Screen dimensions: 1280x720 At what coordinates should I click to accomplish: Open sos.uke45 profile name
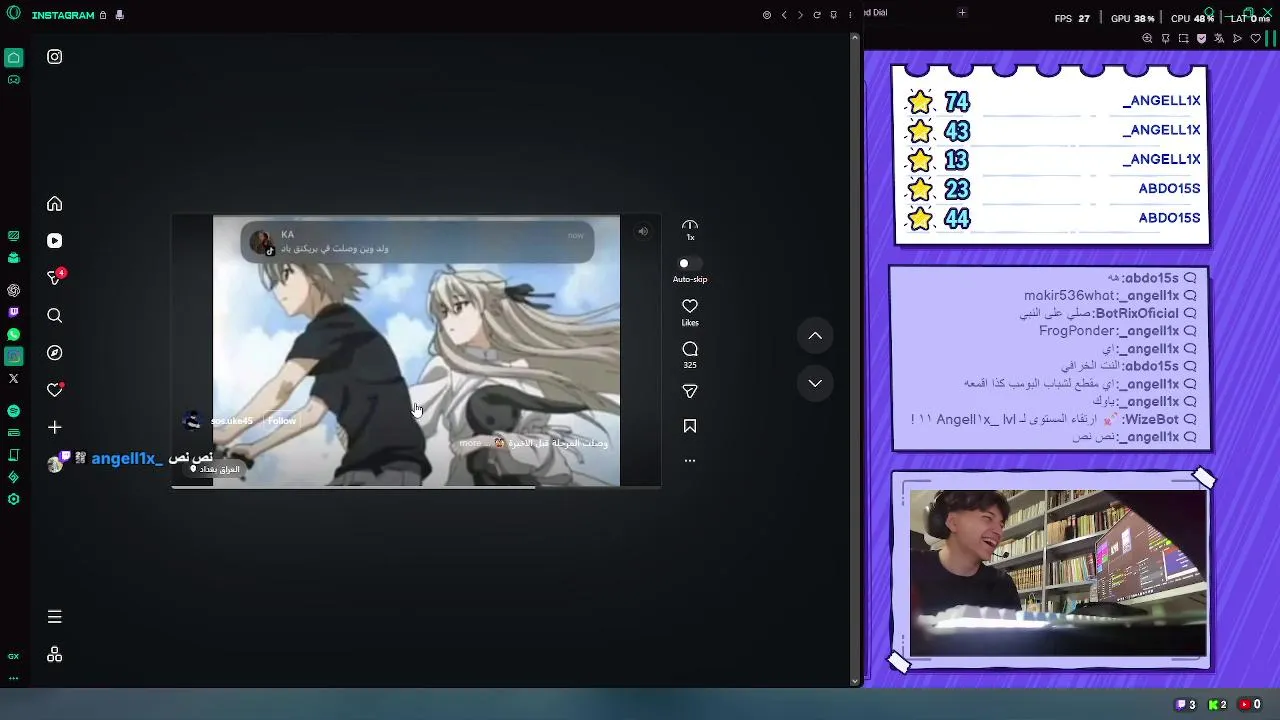pyautogui.click(x=232, y=421)
